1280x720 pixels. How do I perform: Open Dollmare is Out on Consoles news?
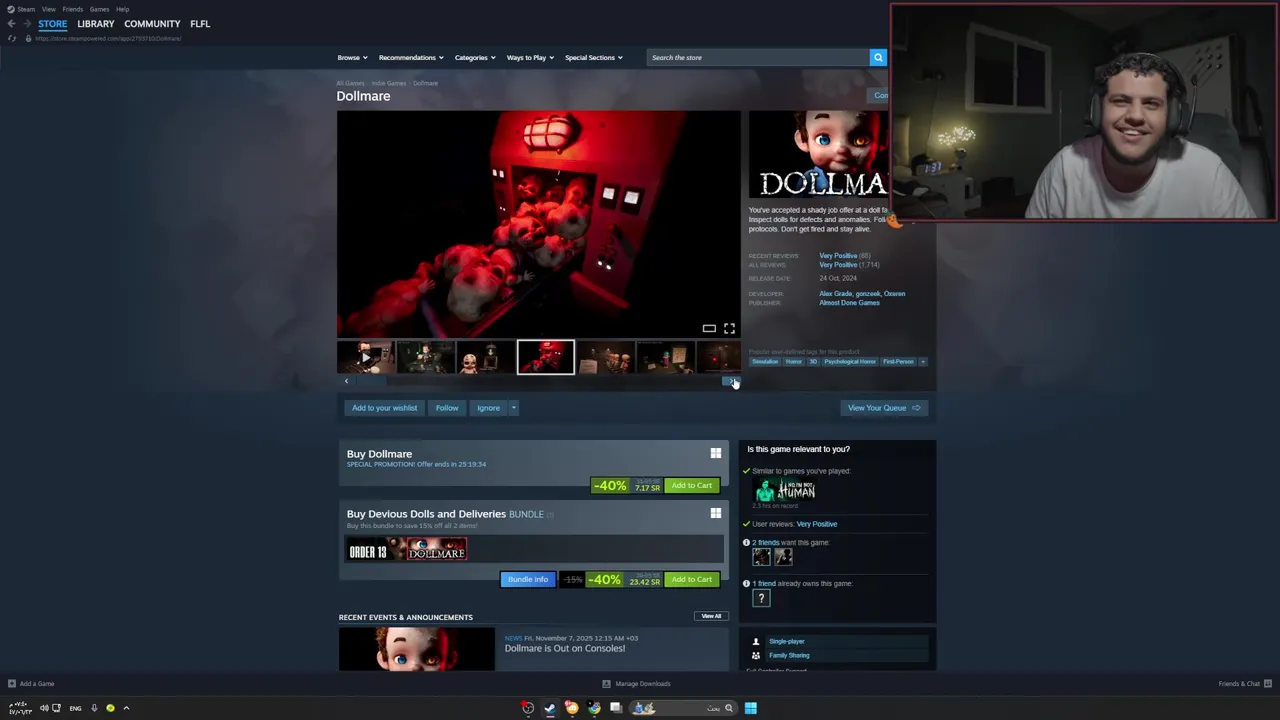click(x=565, y=648)
